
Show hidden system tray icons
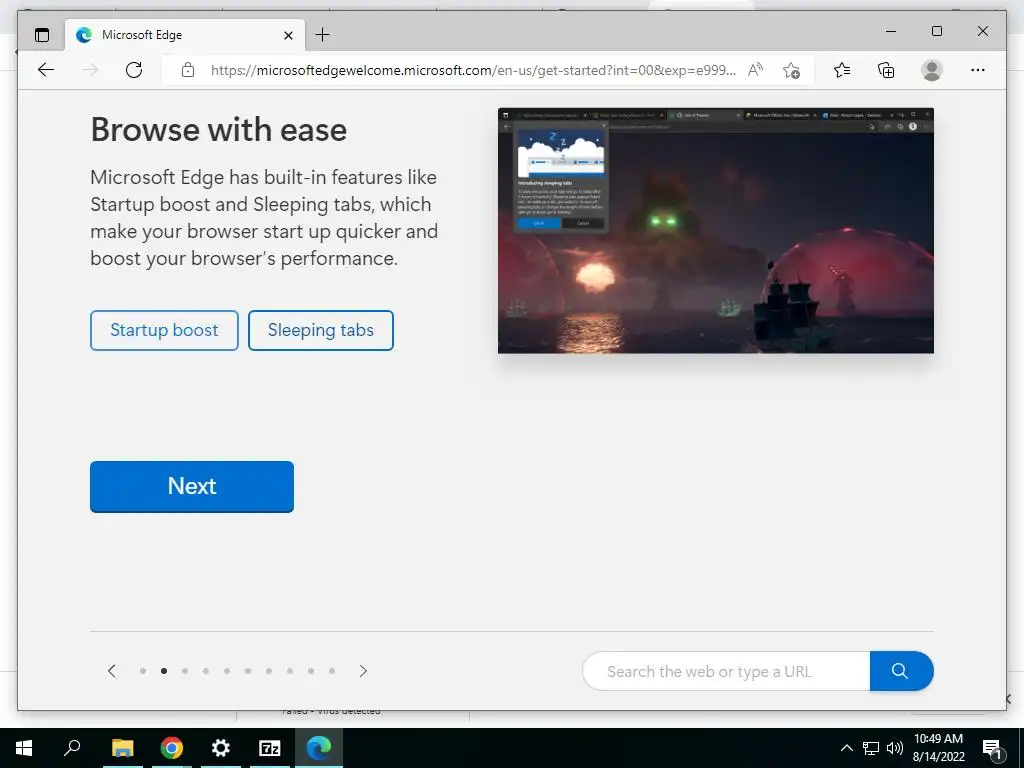click(846, 748)
